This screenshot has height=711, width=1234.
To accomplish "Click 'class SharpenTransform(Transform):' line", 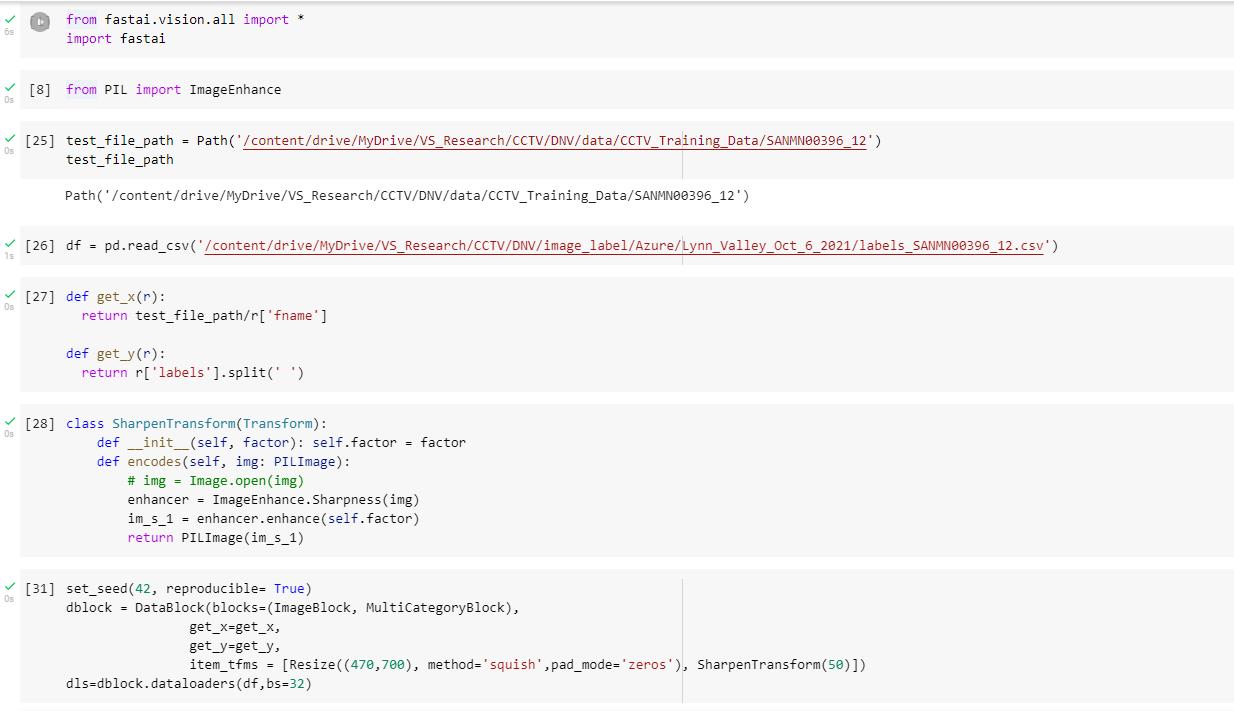I will [x=197, y=424].
